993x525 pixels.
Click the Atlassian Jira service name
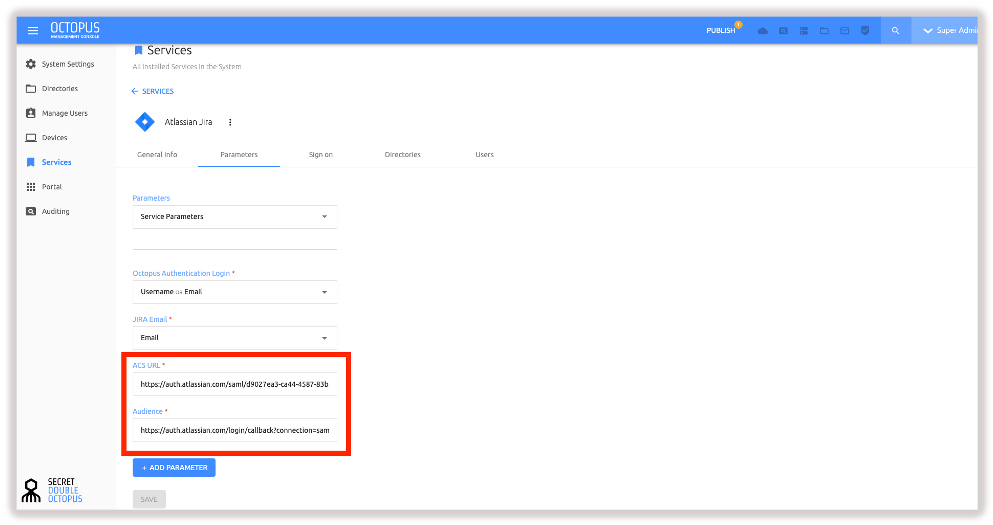coord(188,122)
